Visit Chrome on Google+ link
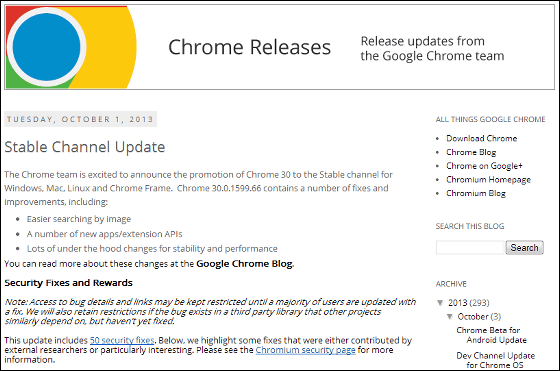 (484, 166)
